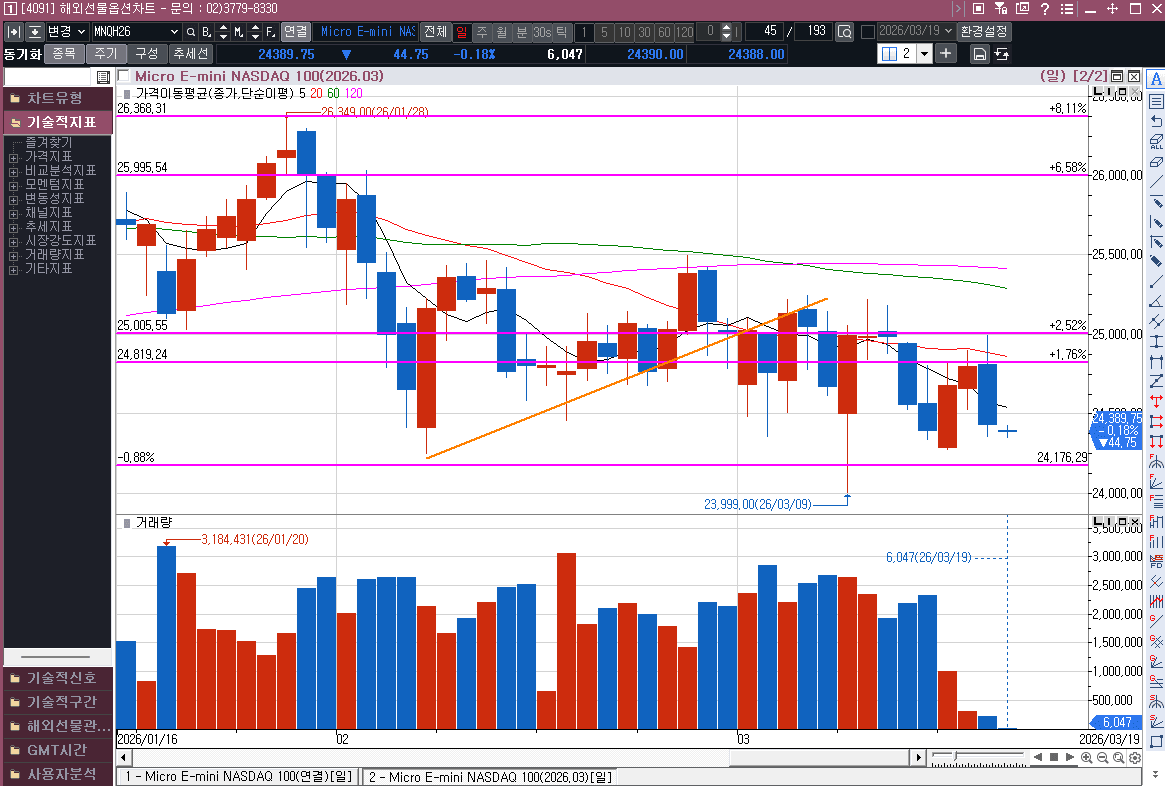The height and width of the screenshot is (786, 1165).
Task: Open the 기술적신호 side menu section
Action: (58, 678)
